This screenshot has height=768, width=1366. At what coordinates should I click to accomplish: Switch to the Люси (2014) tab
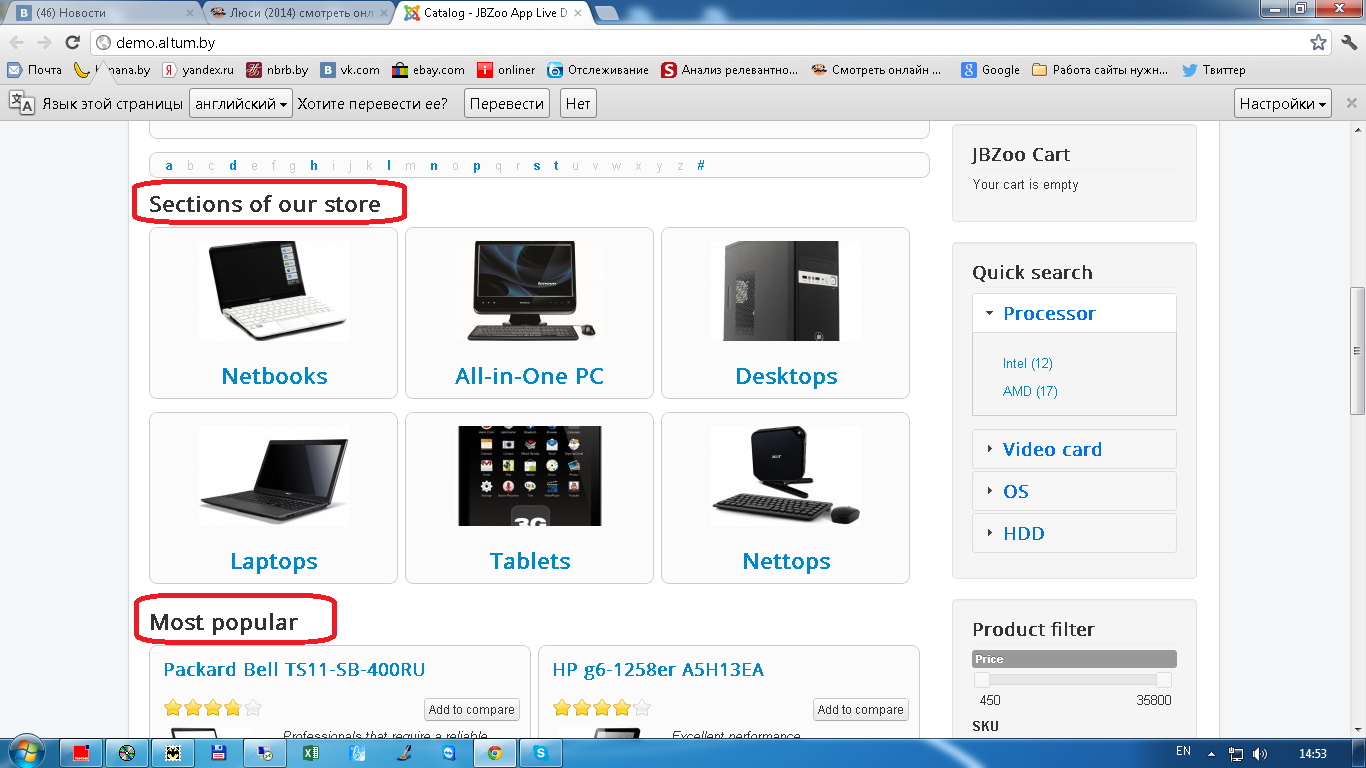tap(298, 13)
